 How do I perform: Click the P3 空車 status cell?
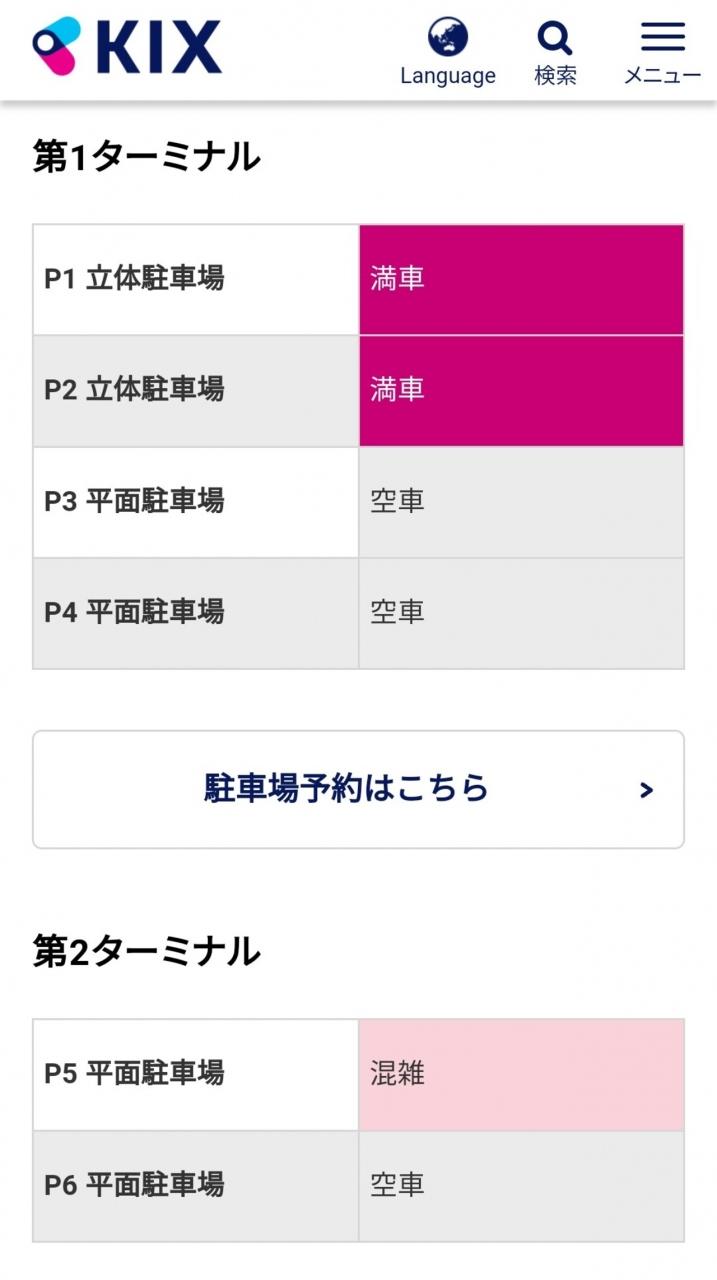pos(521,501)
